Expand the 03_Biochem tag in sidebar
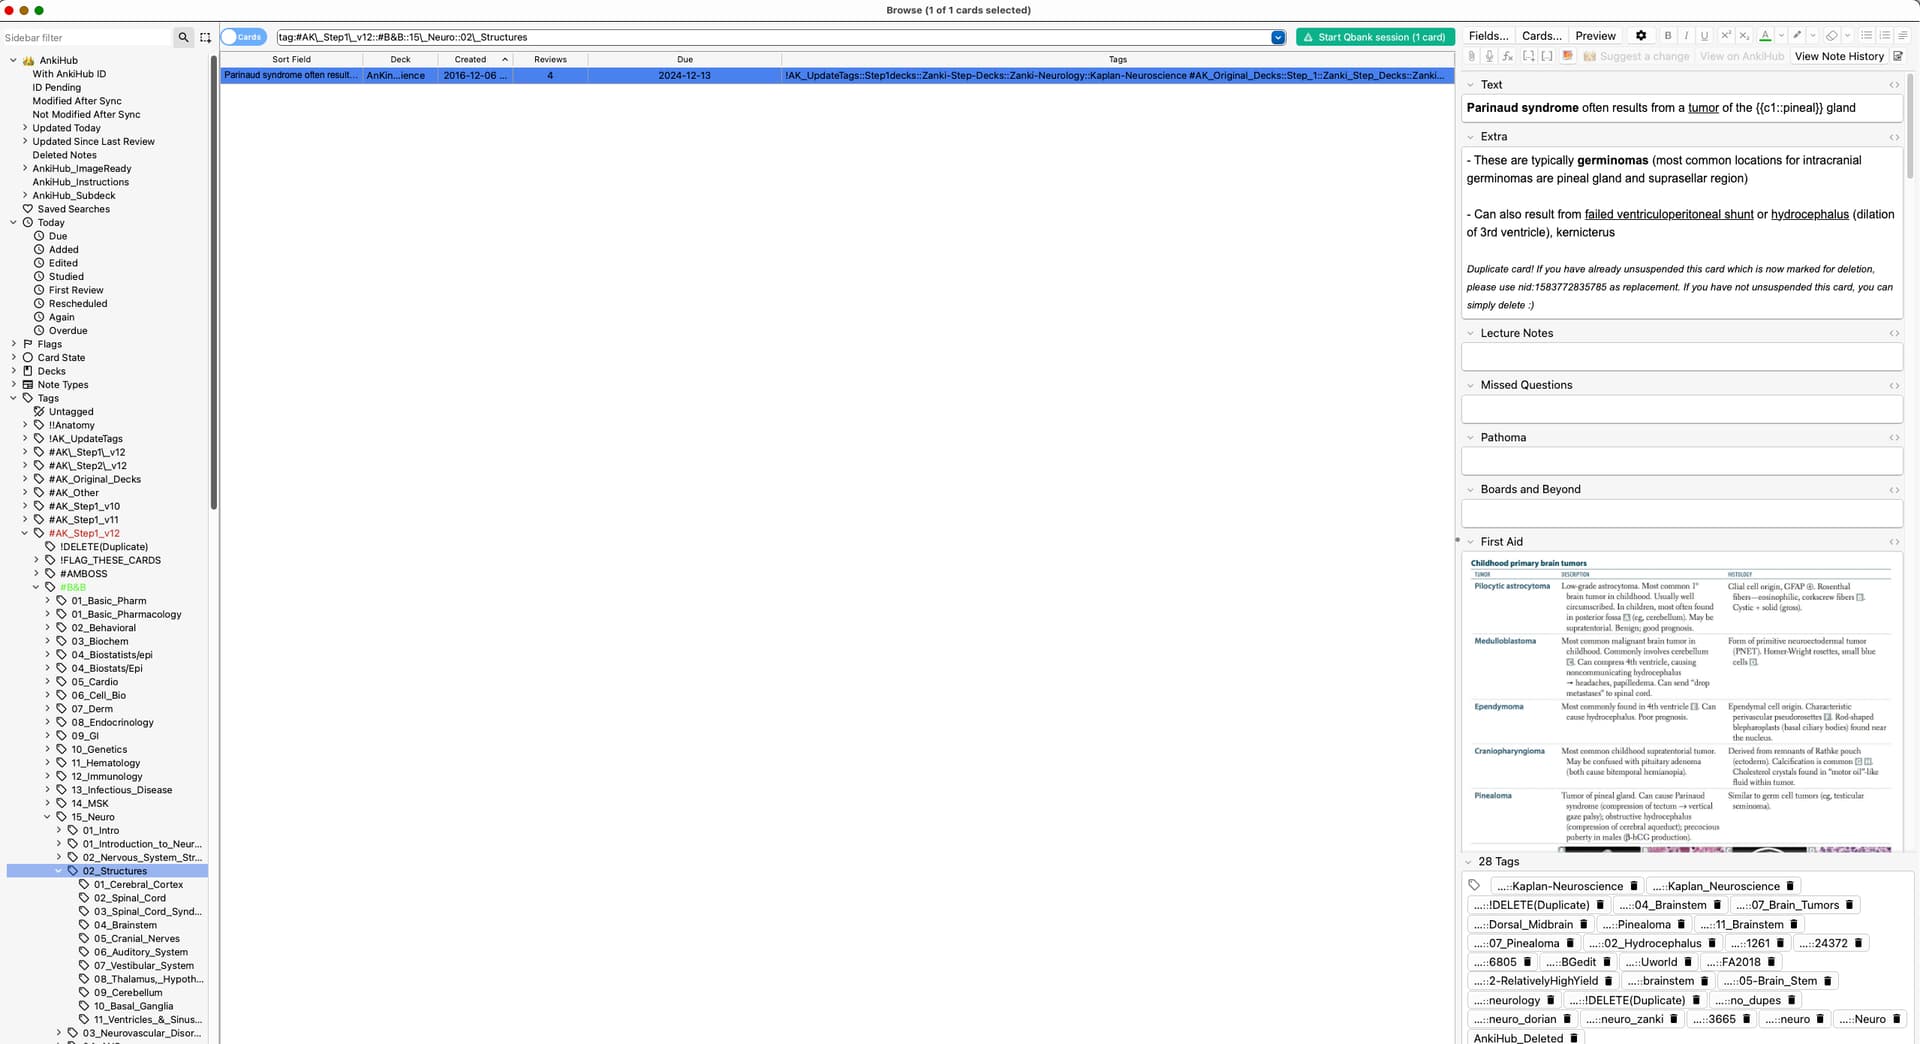Screen dimensions: 1920x1044 [47, 641]
